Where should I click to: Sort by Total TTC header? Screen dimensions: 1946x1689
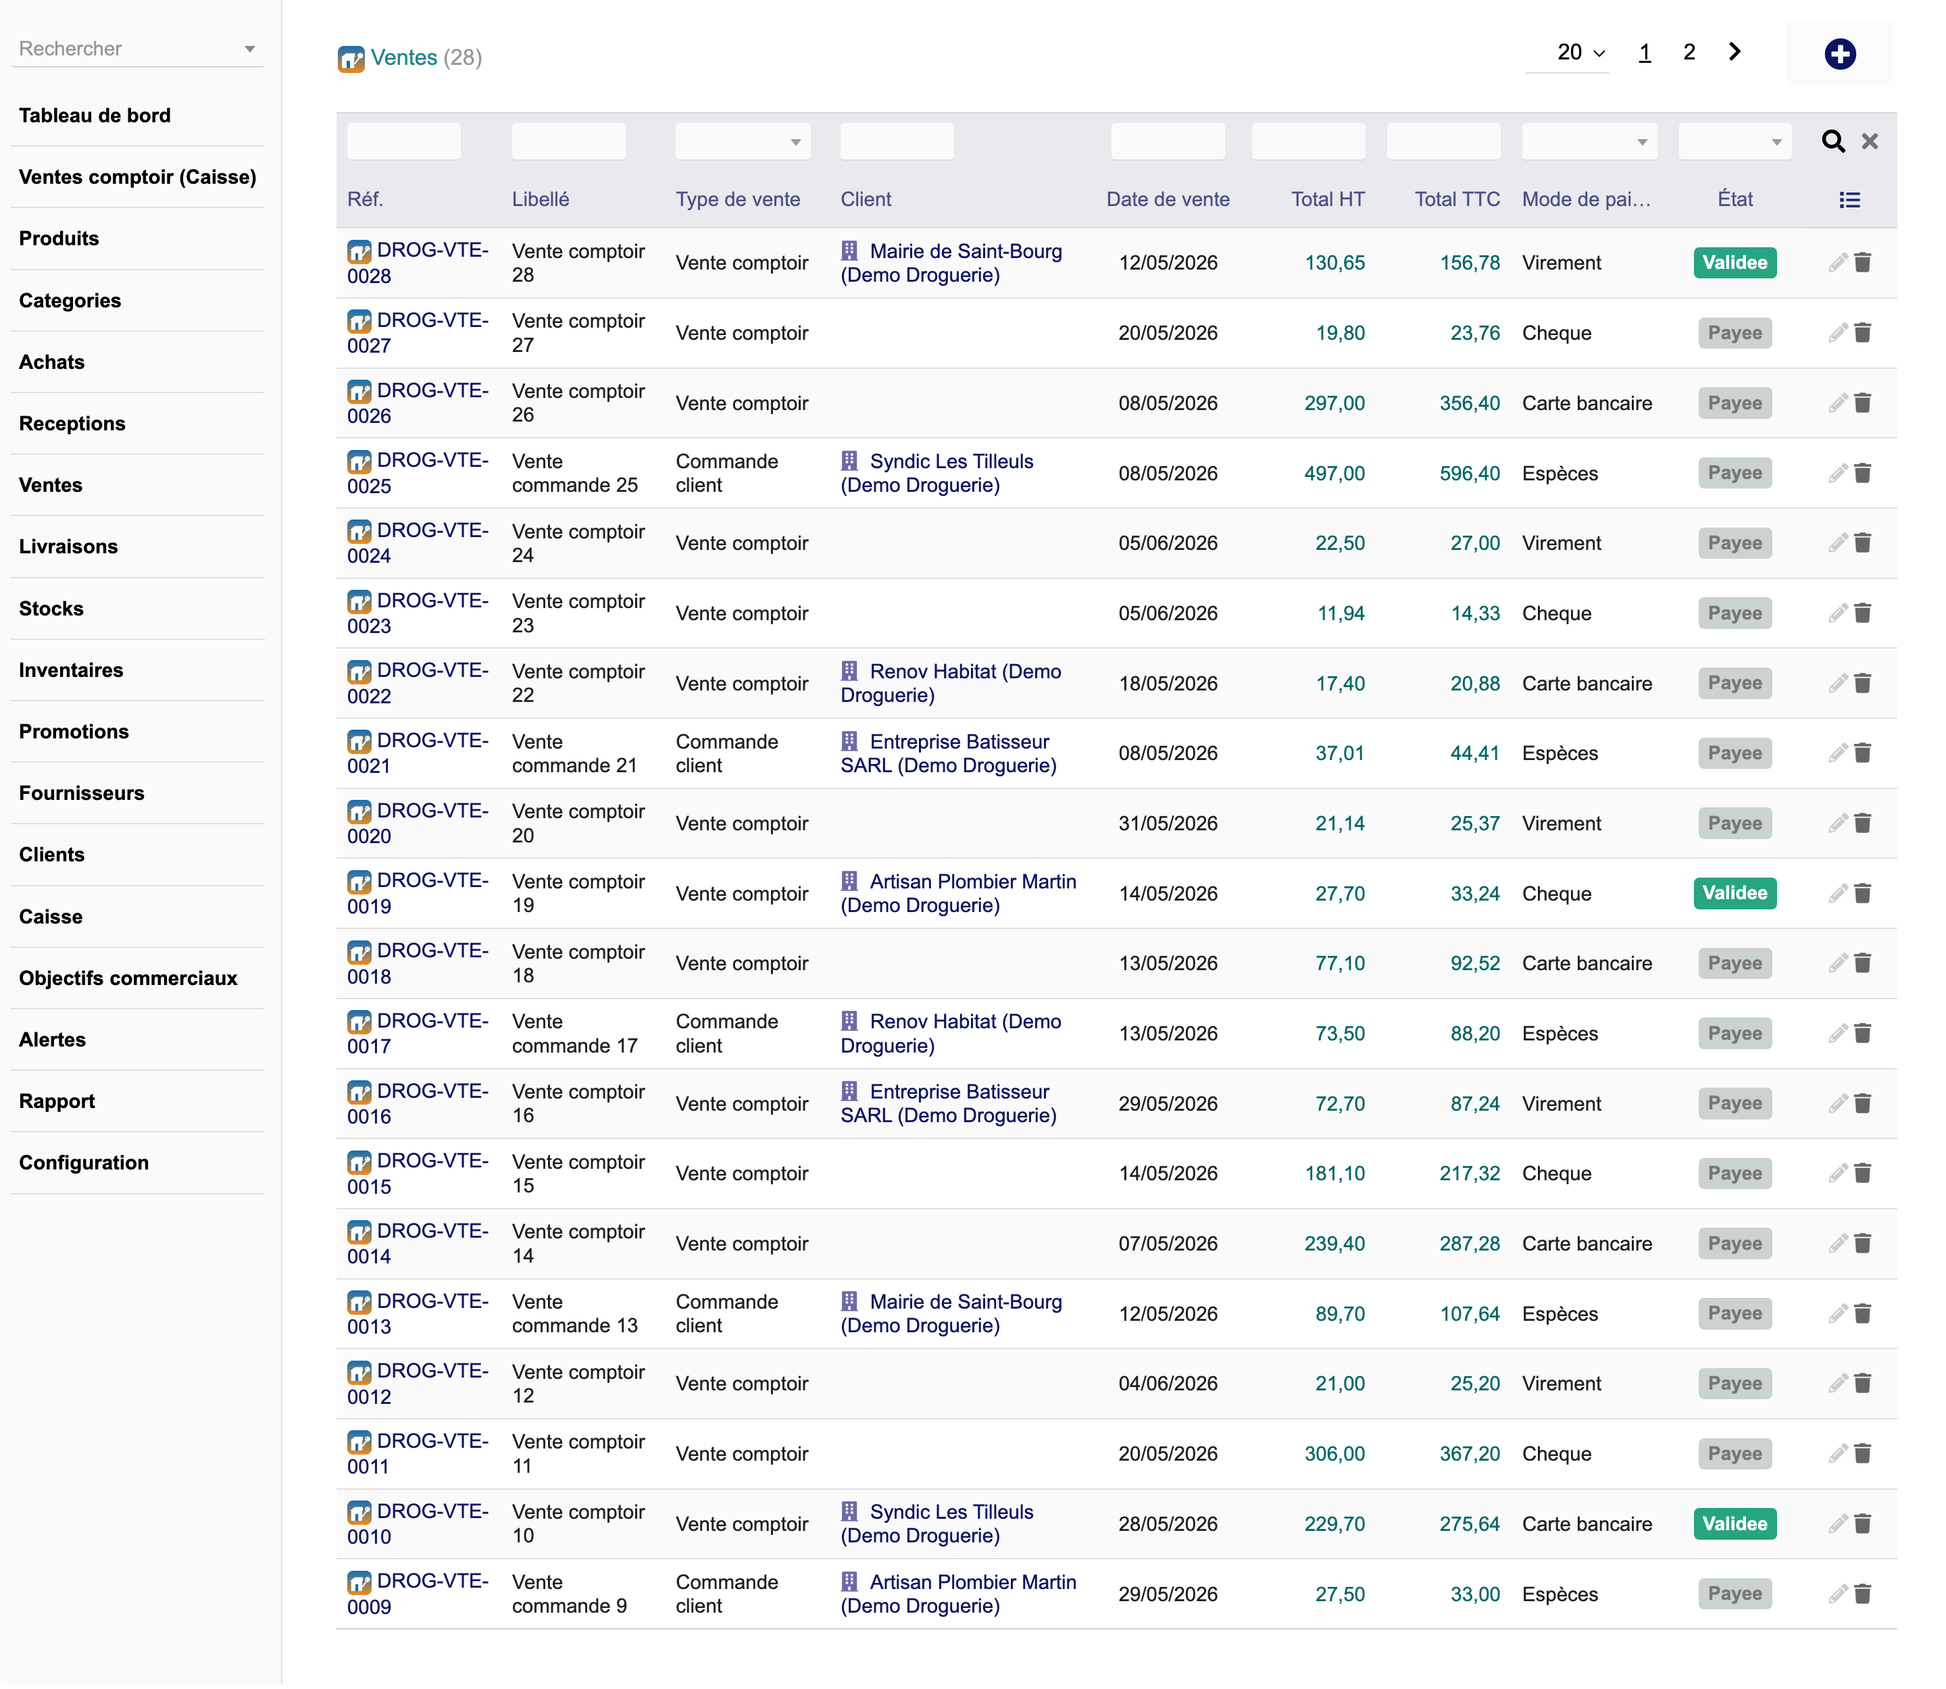click(1457, 199)
